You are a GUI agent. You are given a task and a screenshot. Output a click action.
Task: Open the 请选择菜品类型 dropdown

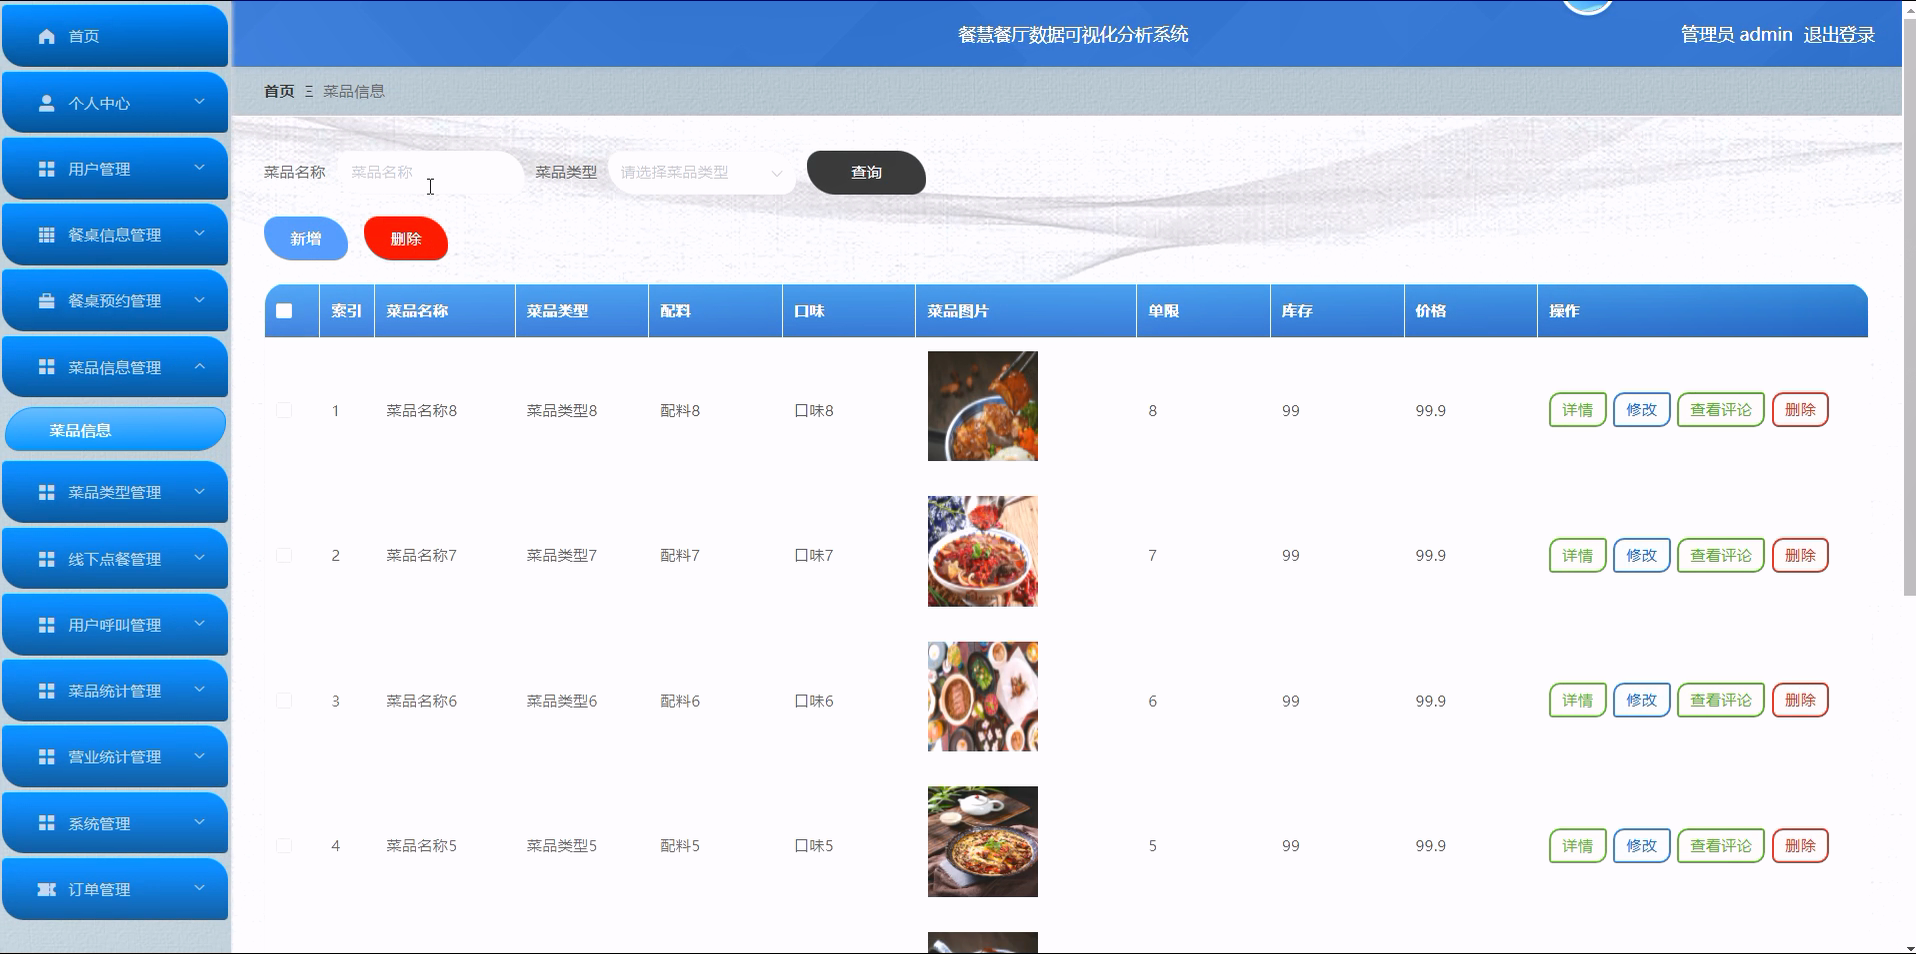point(700,172)
